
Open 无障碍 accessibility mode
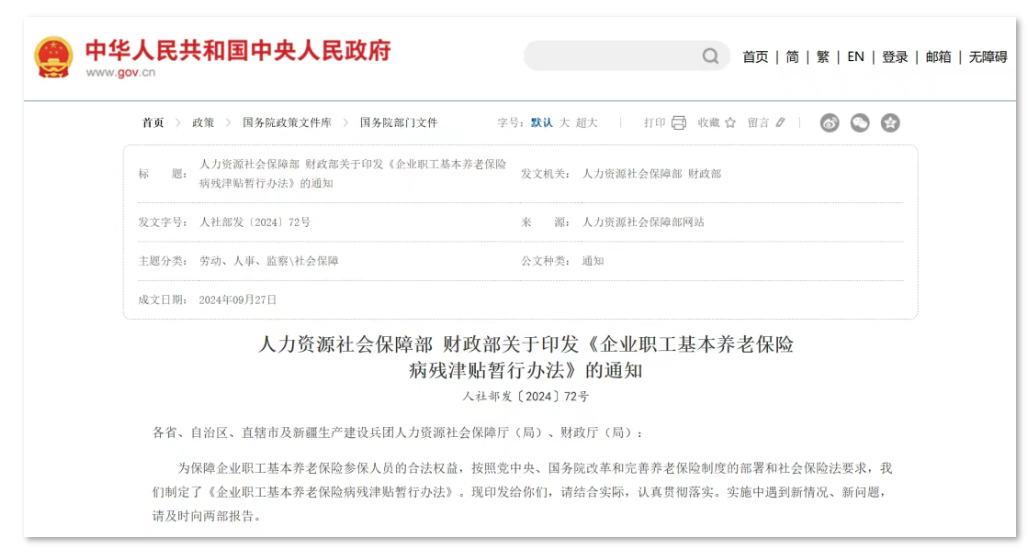coord(988,57)
